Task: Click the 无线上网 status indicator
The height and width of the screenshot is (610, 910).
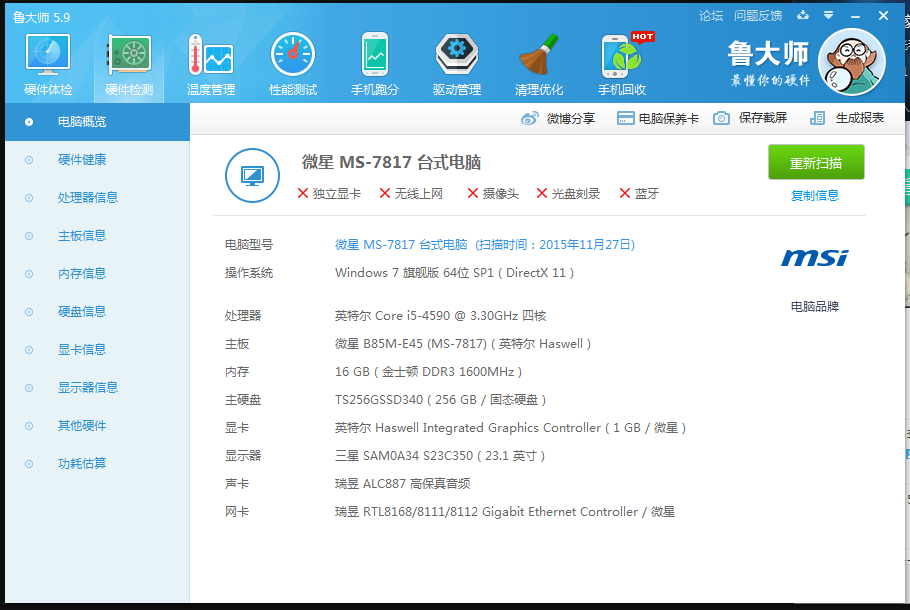Action: (x=411, y=194)
